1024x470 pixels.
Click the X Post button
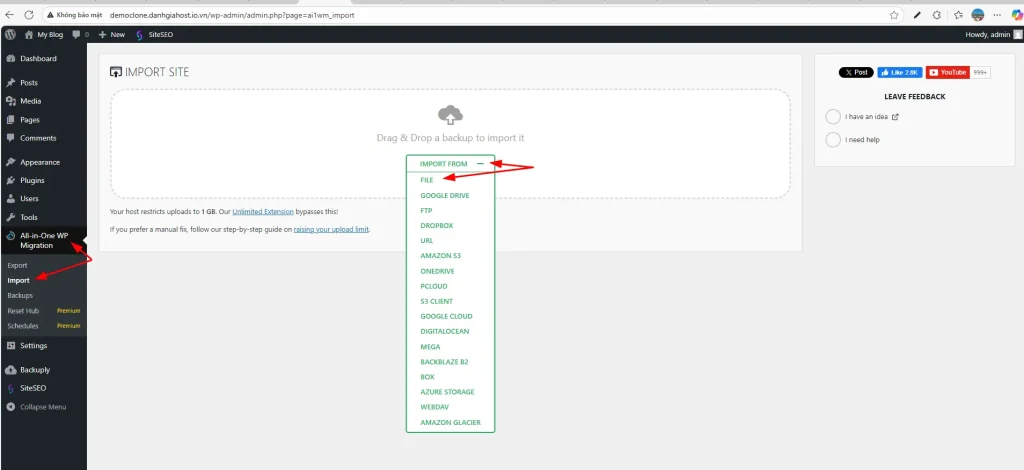tap(856, 72)
